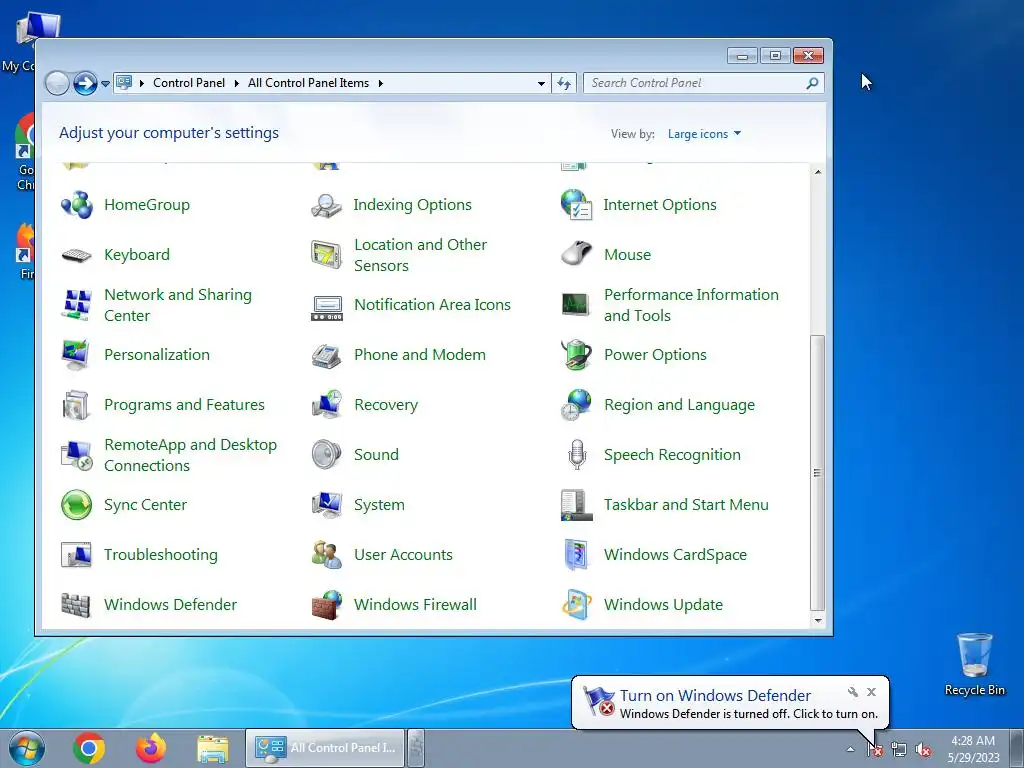Click All Control Panel Items breadcrumb
Screen dimensions: 1024x768
point(308,83)
